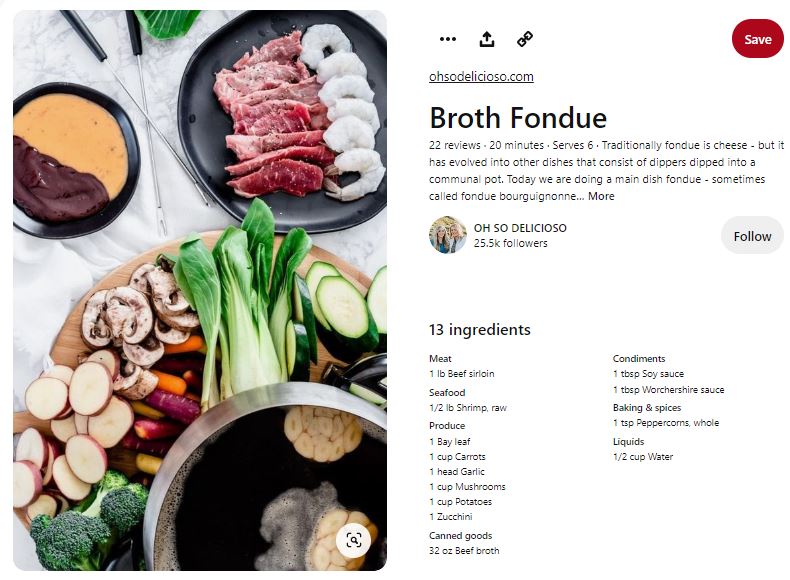Screen dimensions: 790x580
Task: Click the share upload icon
Action: [487, 39]
